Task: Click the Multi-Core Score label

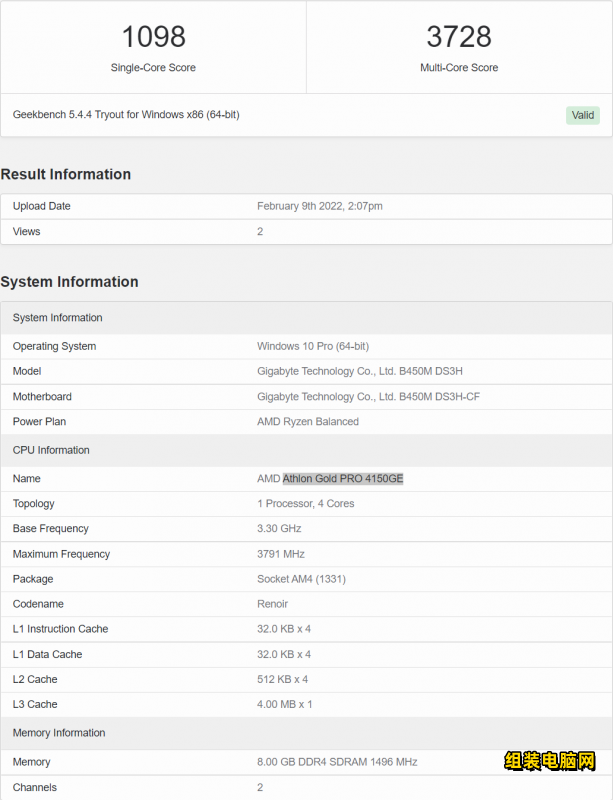Action: (x=459, y=67)
